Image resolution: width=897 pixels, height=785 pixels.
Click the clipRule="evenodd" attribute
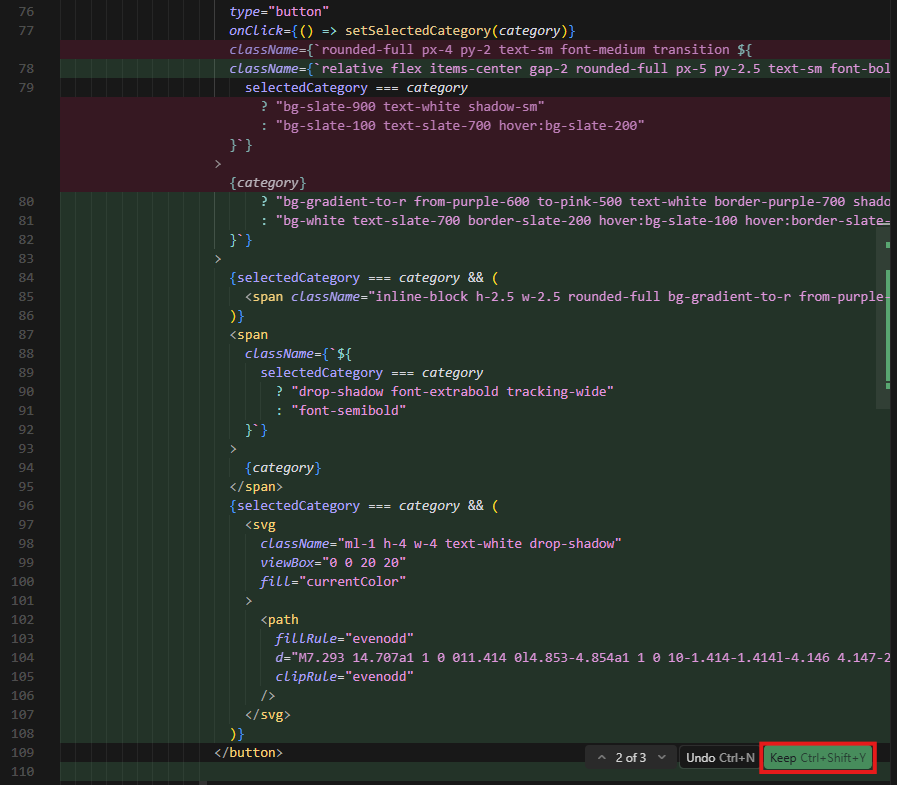pos(344,676)
